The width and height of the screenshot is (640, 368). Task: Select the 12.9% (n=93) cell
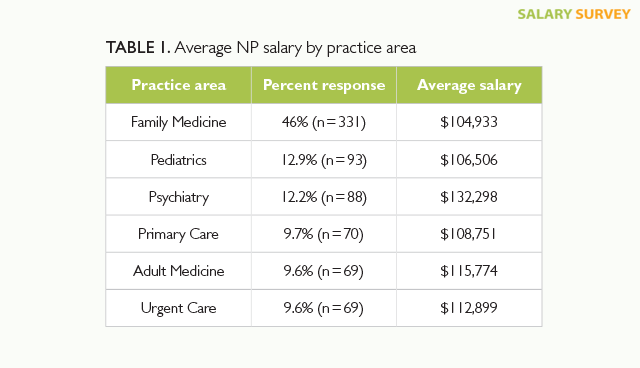click(324, 160)
